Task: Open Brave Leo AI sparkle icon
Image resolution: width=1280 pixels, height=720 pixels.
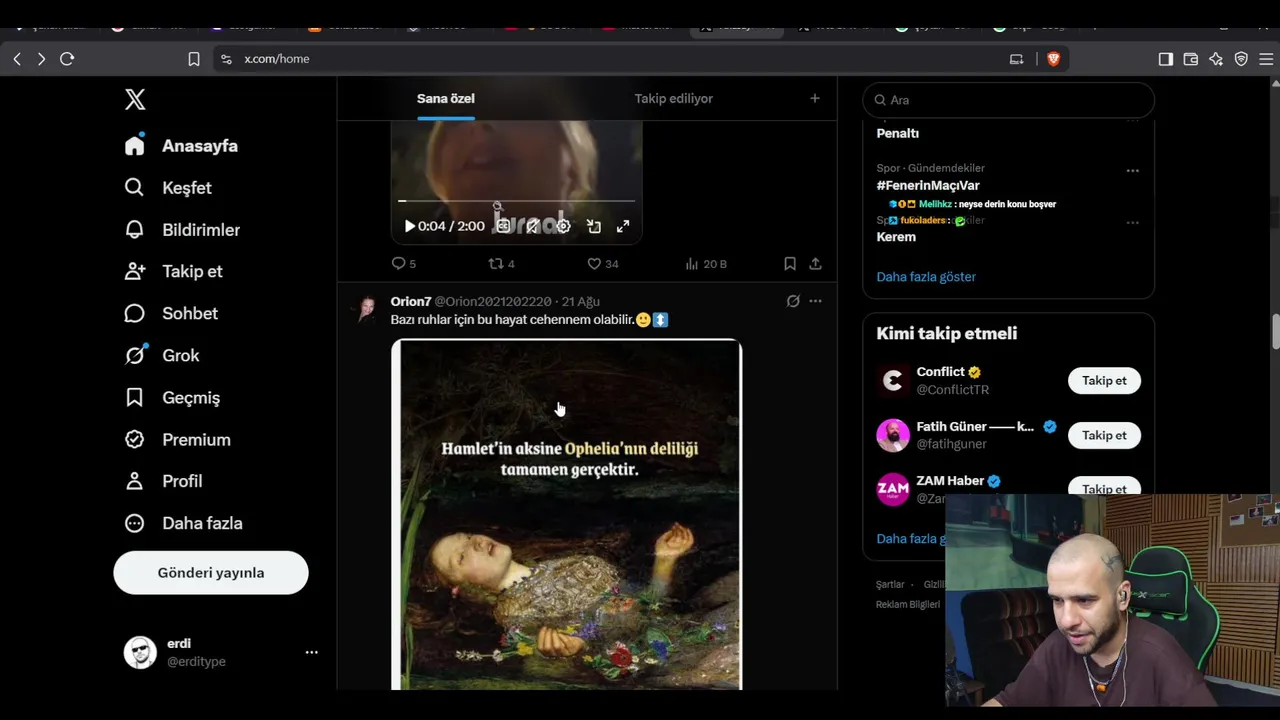Action: point(1216,59)
